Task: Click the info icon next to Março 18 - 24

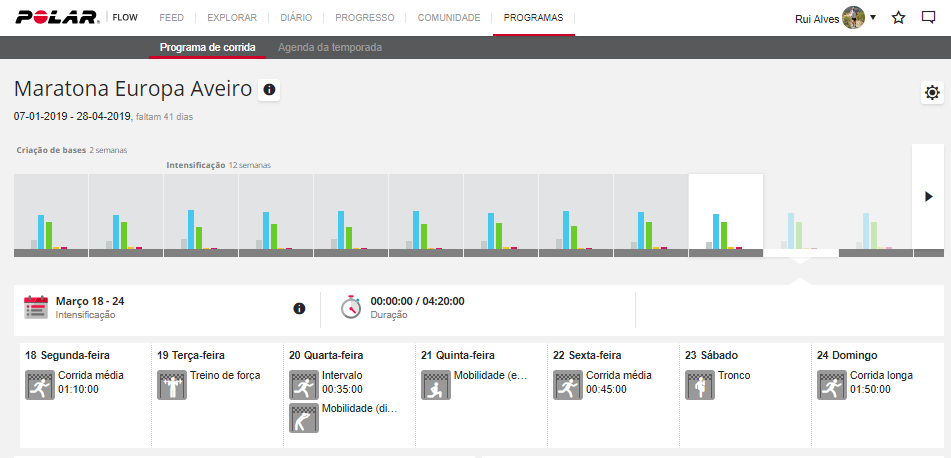Action: (299, 308)
